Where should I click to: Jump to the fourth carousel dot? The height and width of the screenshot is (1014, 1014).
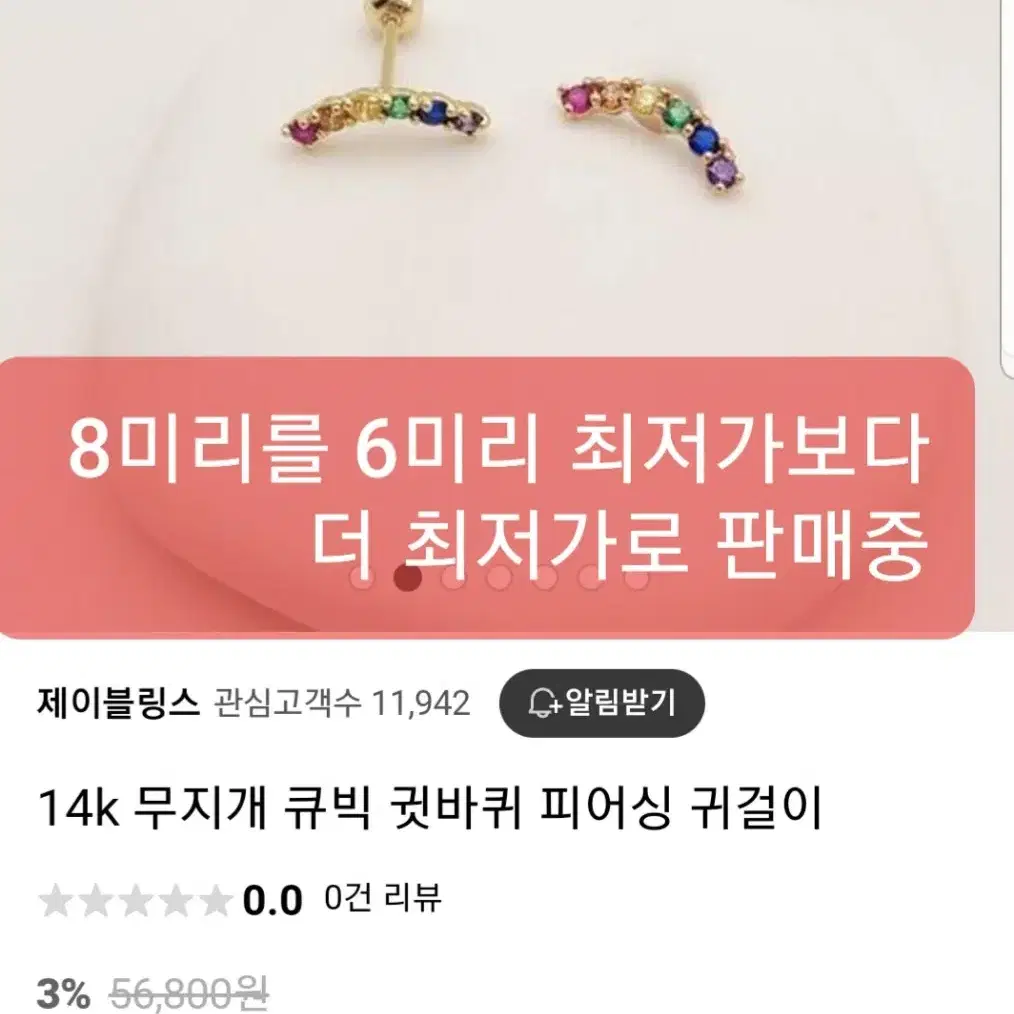pyautogui.click(x=499, y=577)
